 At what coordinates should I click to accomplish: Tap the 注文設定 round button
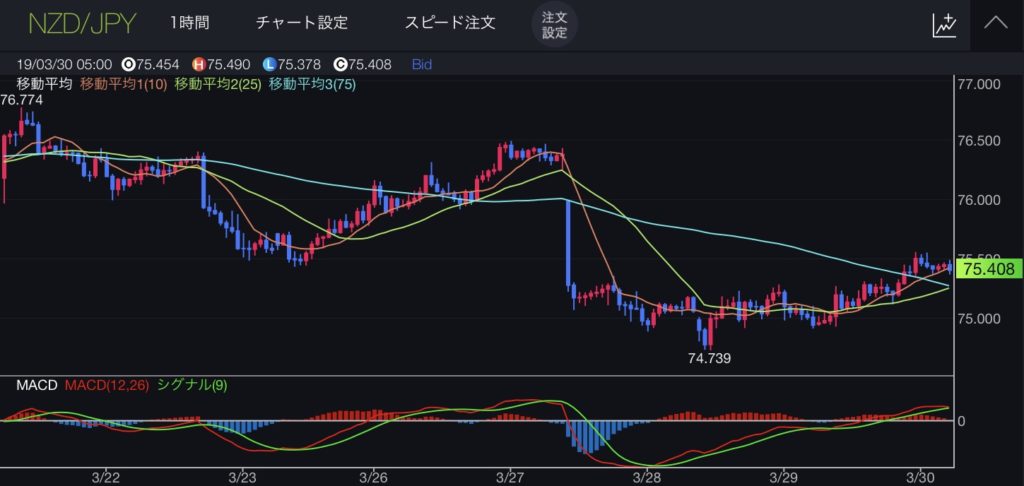554,25
